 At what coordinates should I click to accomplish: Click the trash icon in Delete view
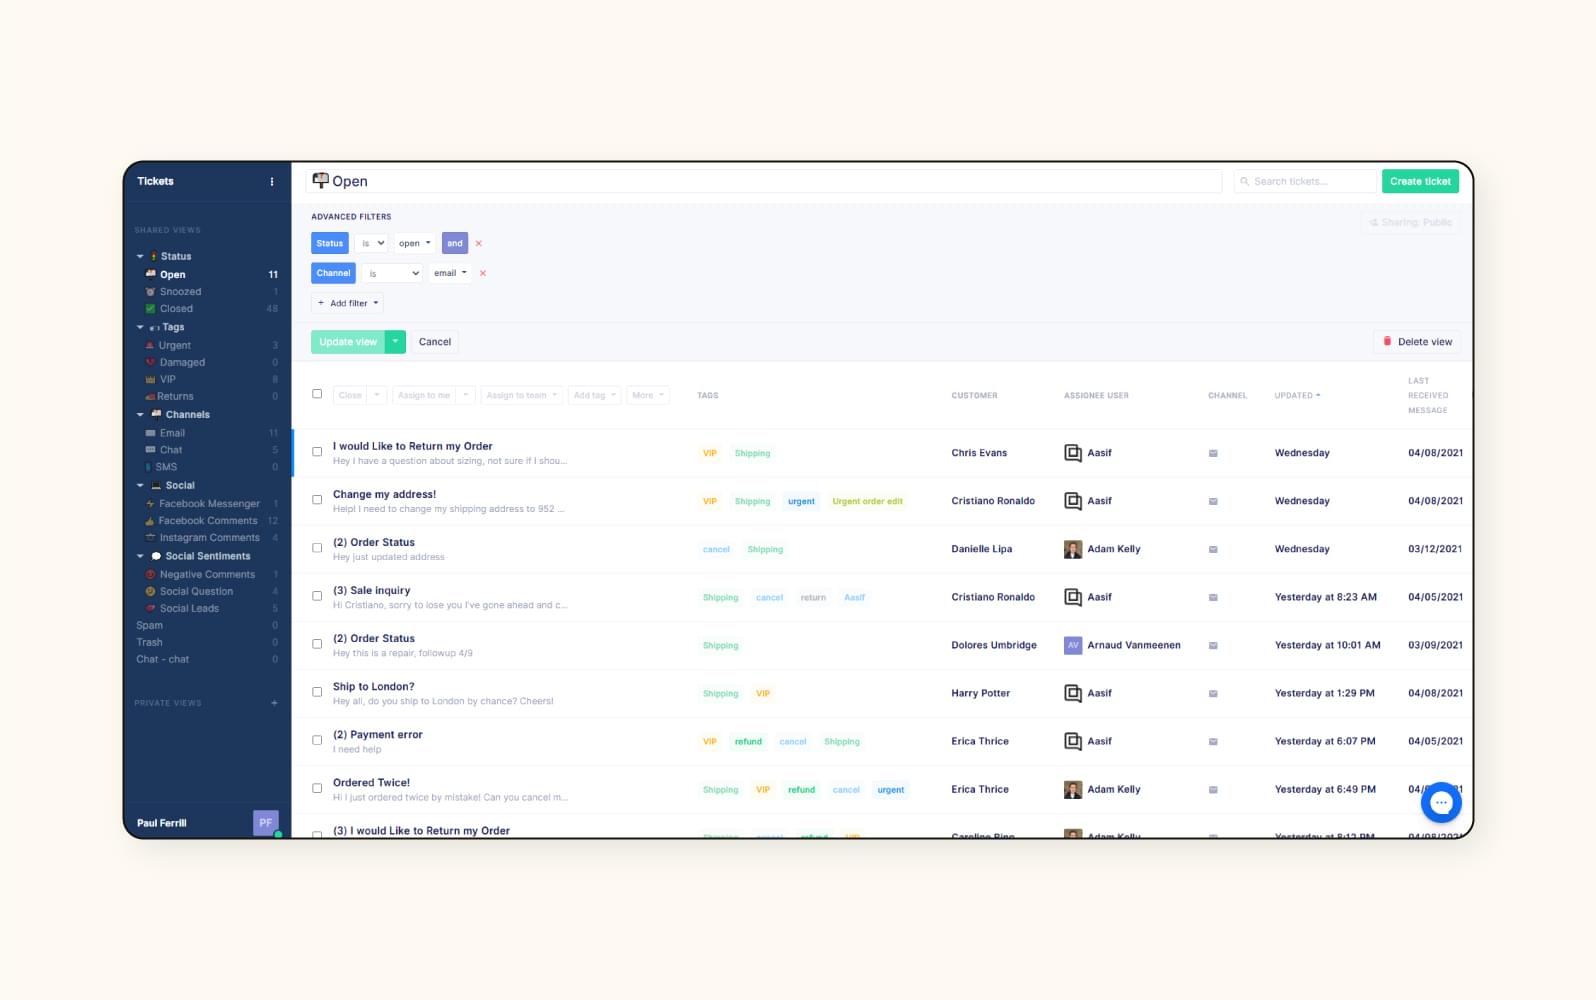pos(1387,341)
